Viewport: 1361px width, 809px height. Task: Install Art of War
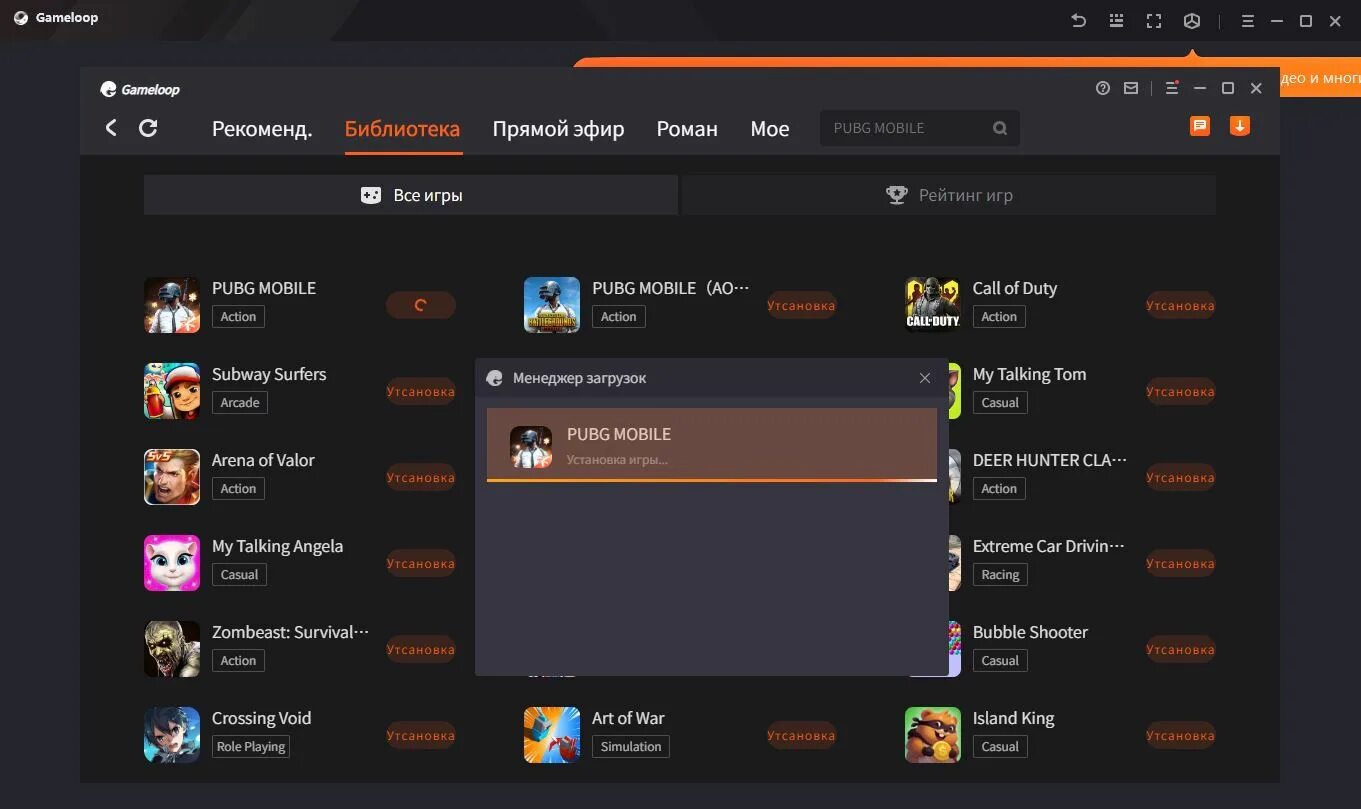[801, 736]
